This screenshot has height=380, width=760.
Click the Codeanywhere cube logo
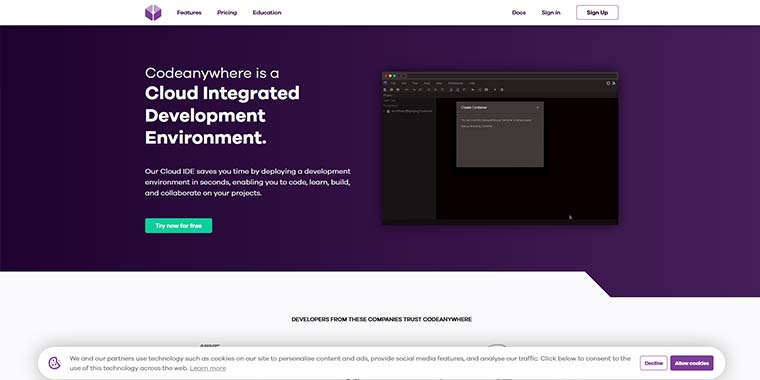tap(153, 13)
